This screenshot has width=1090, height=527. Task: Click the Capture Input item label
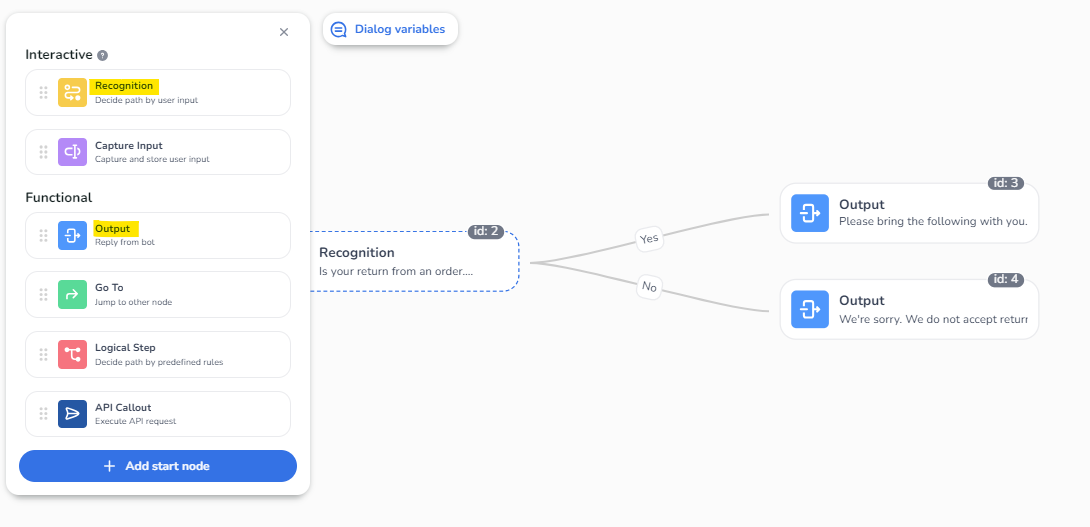tap(128, 146)
